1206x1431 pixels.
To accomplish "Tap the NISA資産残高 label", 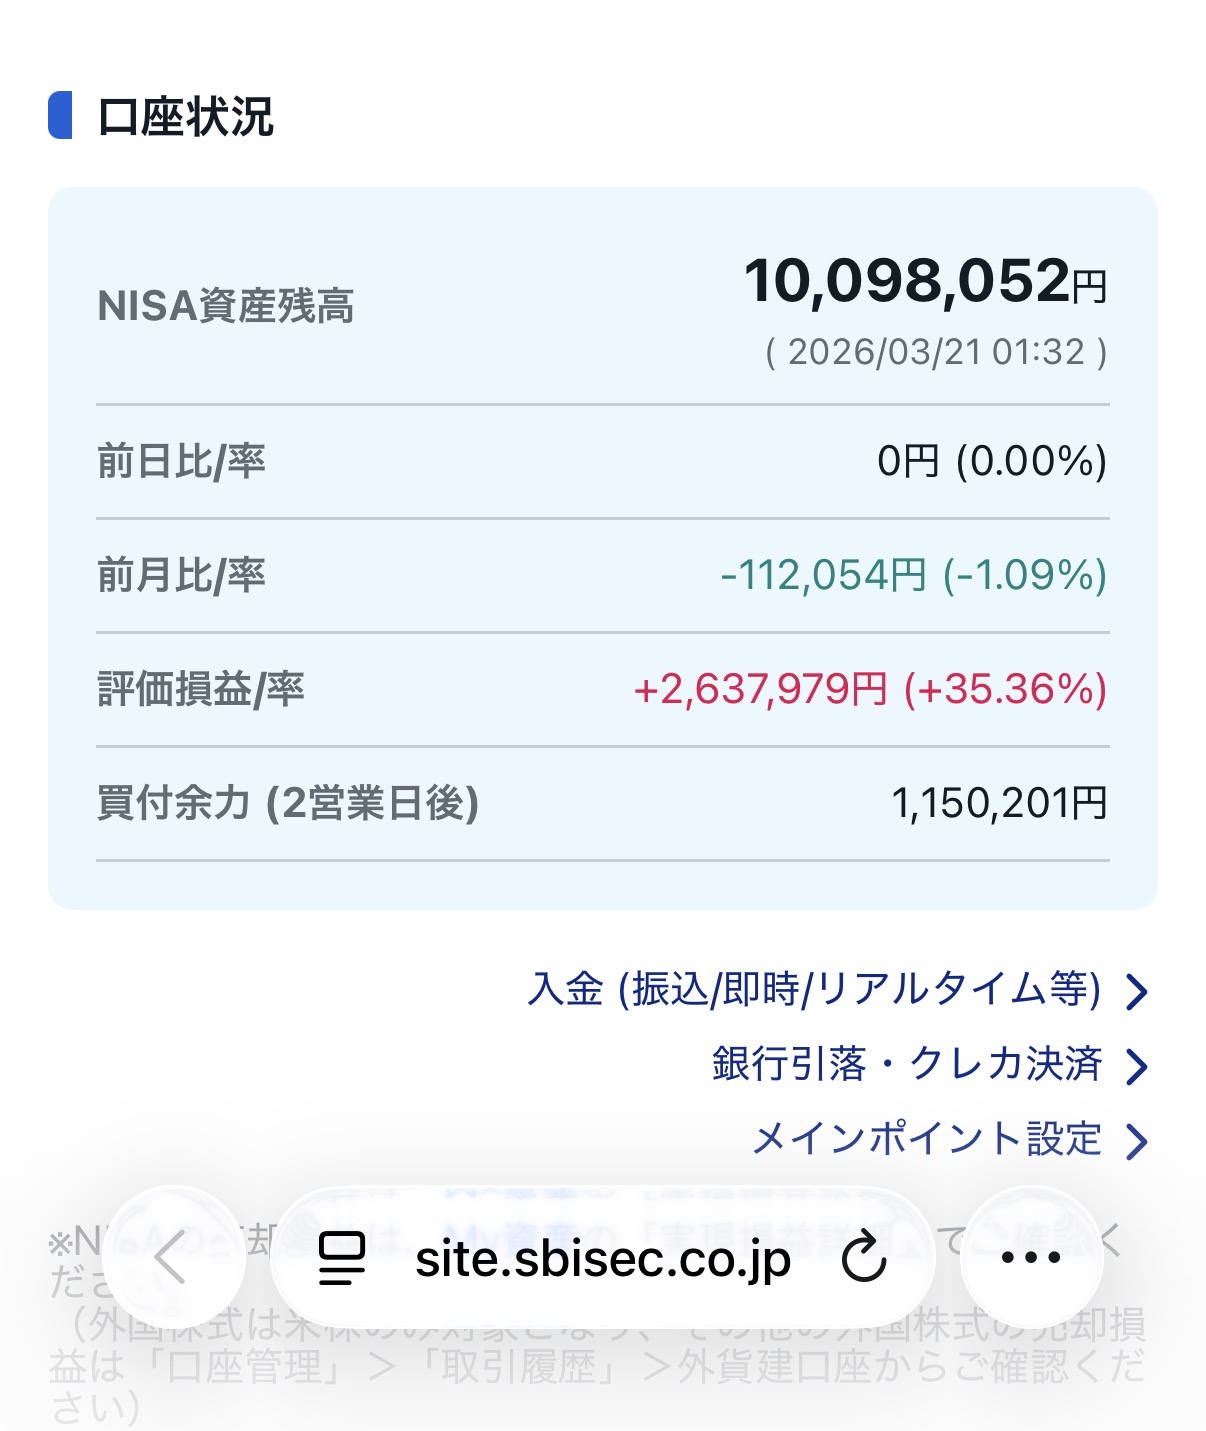I will pos(226,306).
